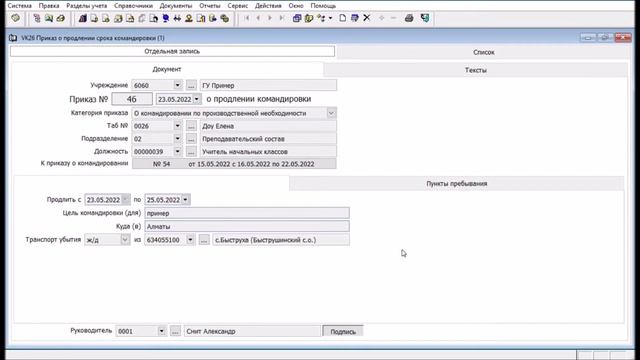Image resolution: width=640 pixels, height=360 pixels.
Task: Click the printer icon in toolbar
Action: click(409, 18)
